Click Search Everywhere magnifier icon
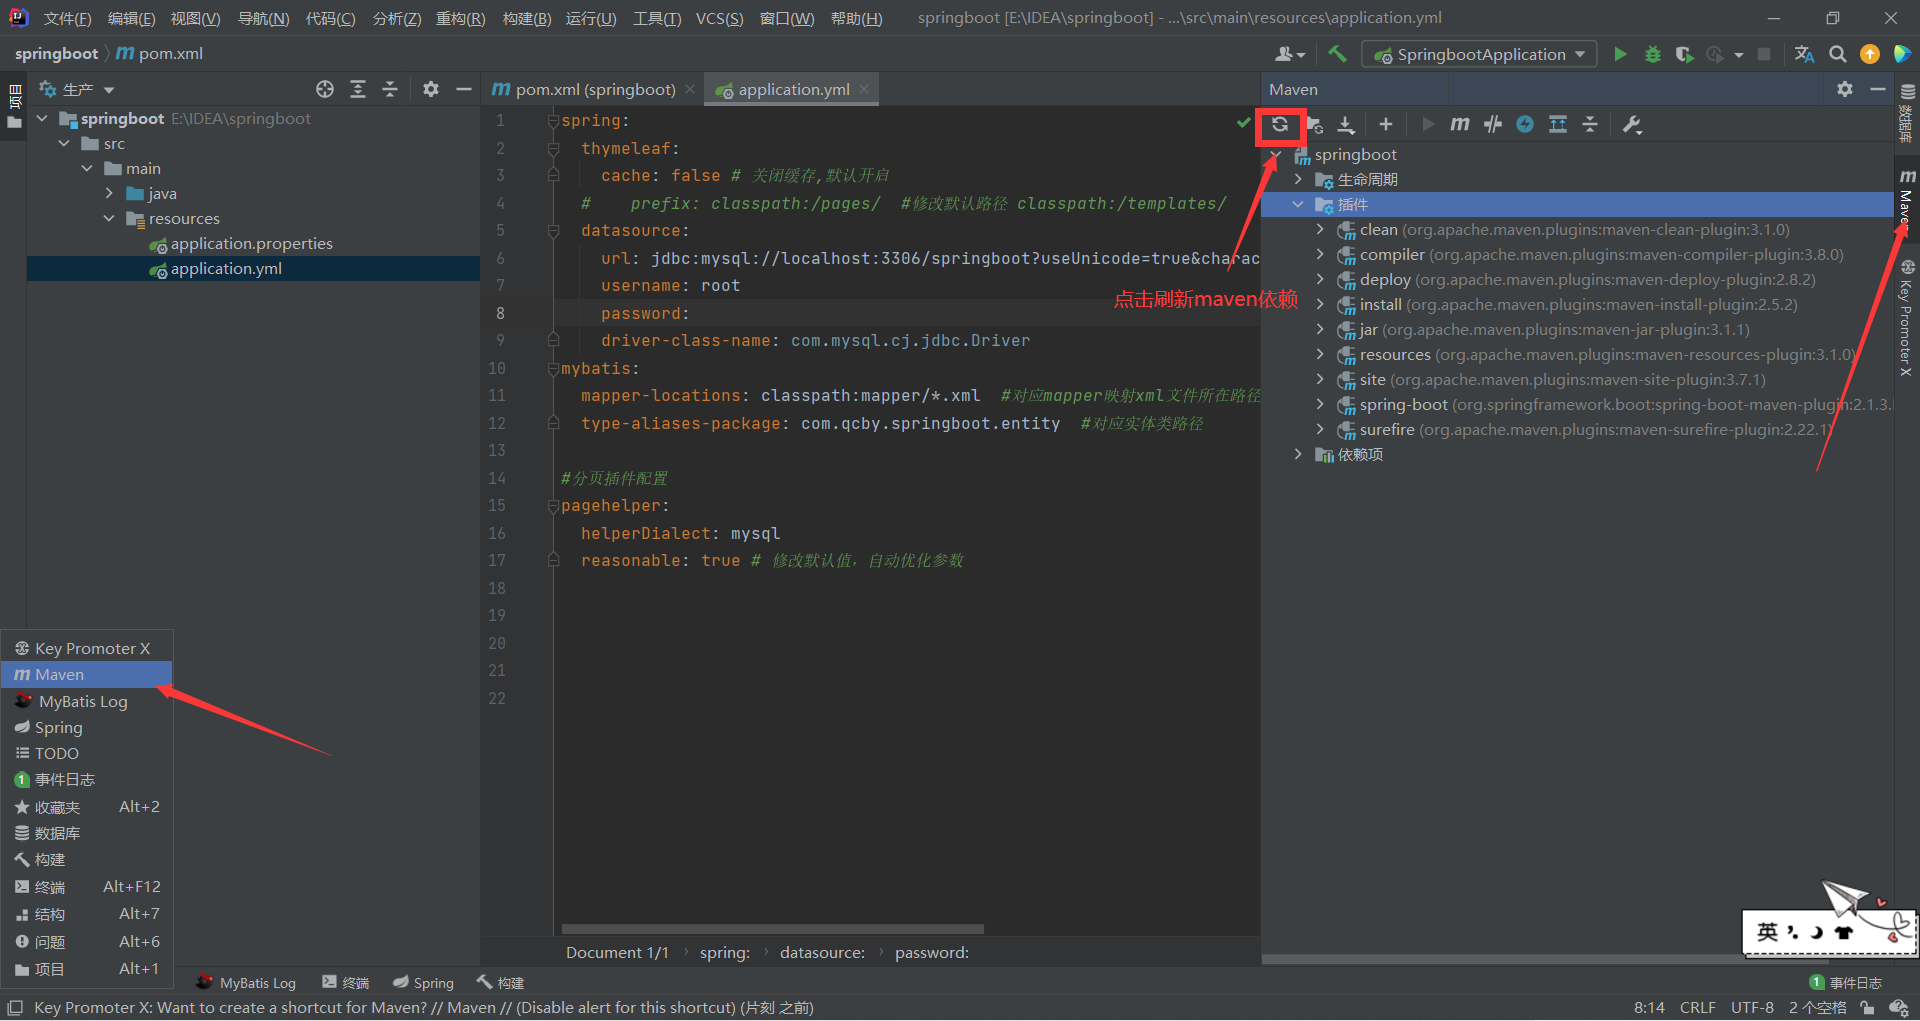The height and width of the screenshot is (1021, 1920). (1838, 54)
